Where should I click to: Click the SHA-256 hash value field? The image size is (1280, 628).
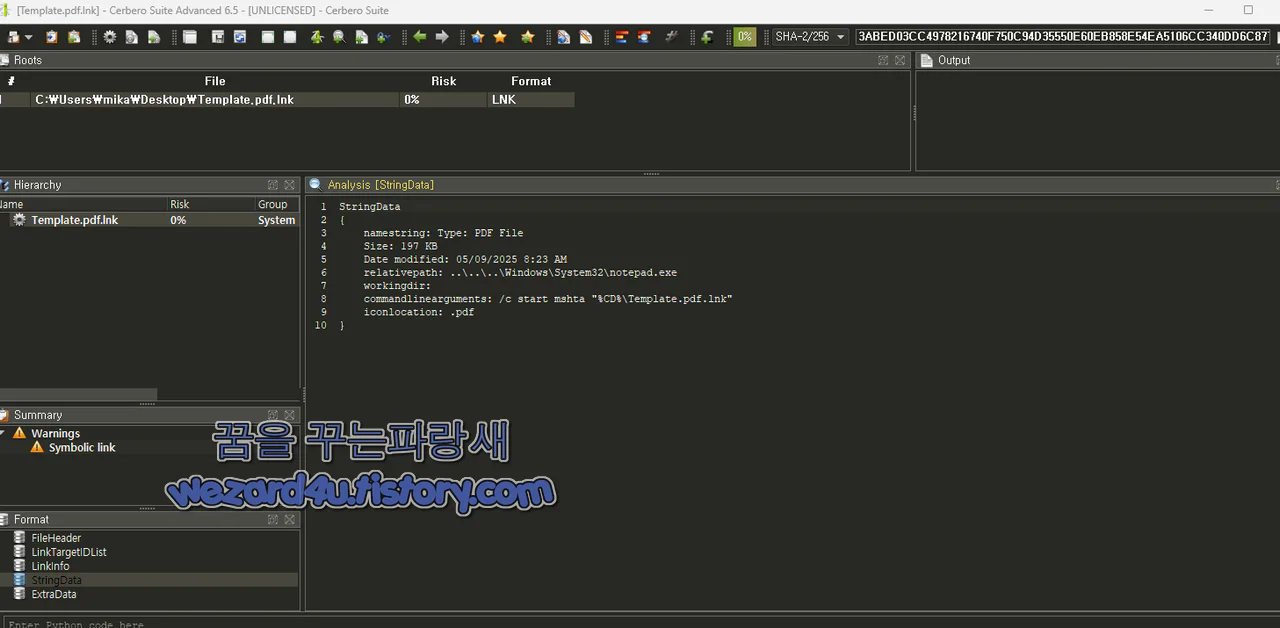(1064, 37)
